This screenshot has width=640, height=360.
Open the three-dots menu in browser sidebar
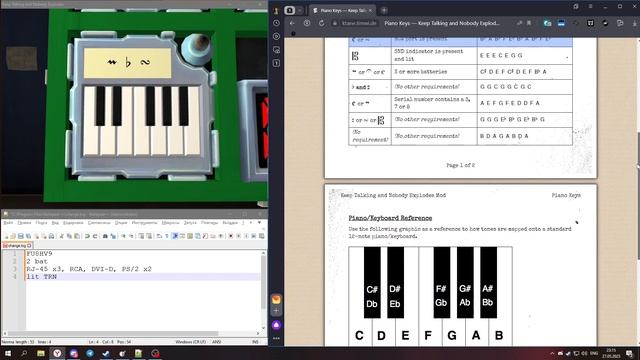(276, 338)
